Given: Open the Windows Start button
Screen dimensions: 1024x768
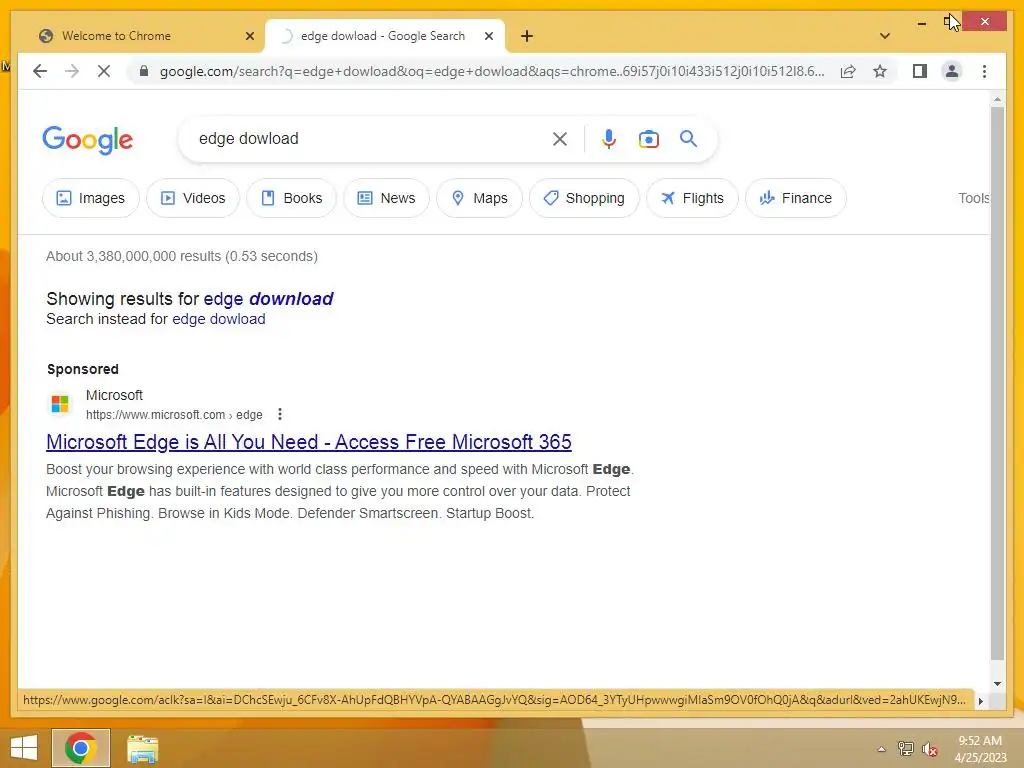Looking at the screenshot, I should pyautogui.click(x=24, y=748).
